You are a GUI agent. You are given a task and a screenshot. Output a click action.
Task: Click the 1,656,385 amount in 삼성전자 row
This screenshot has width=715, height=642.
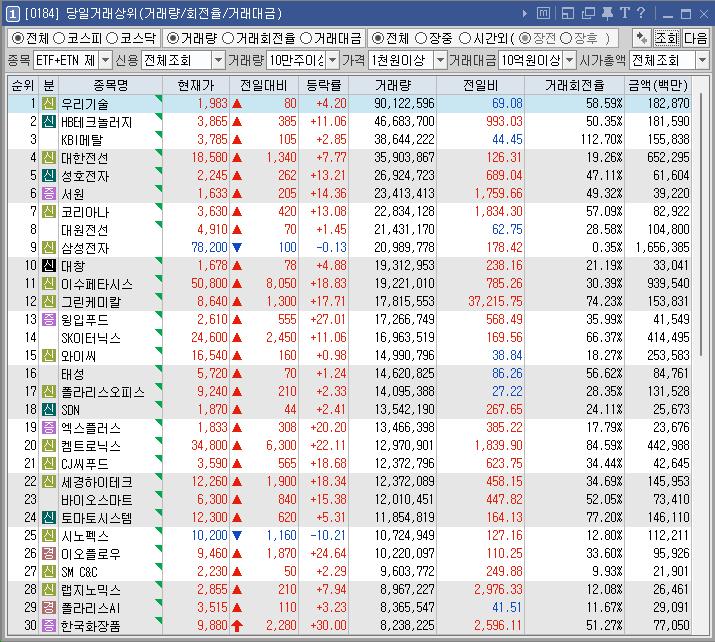coord(663,248)
